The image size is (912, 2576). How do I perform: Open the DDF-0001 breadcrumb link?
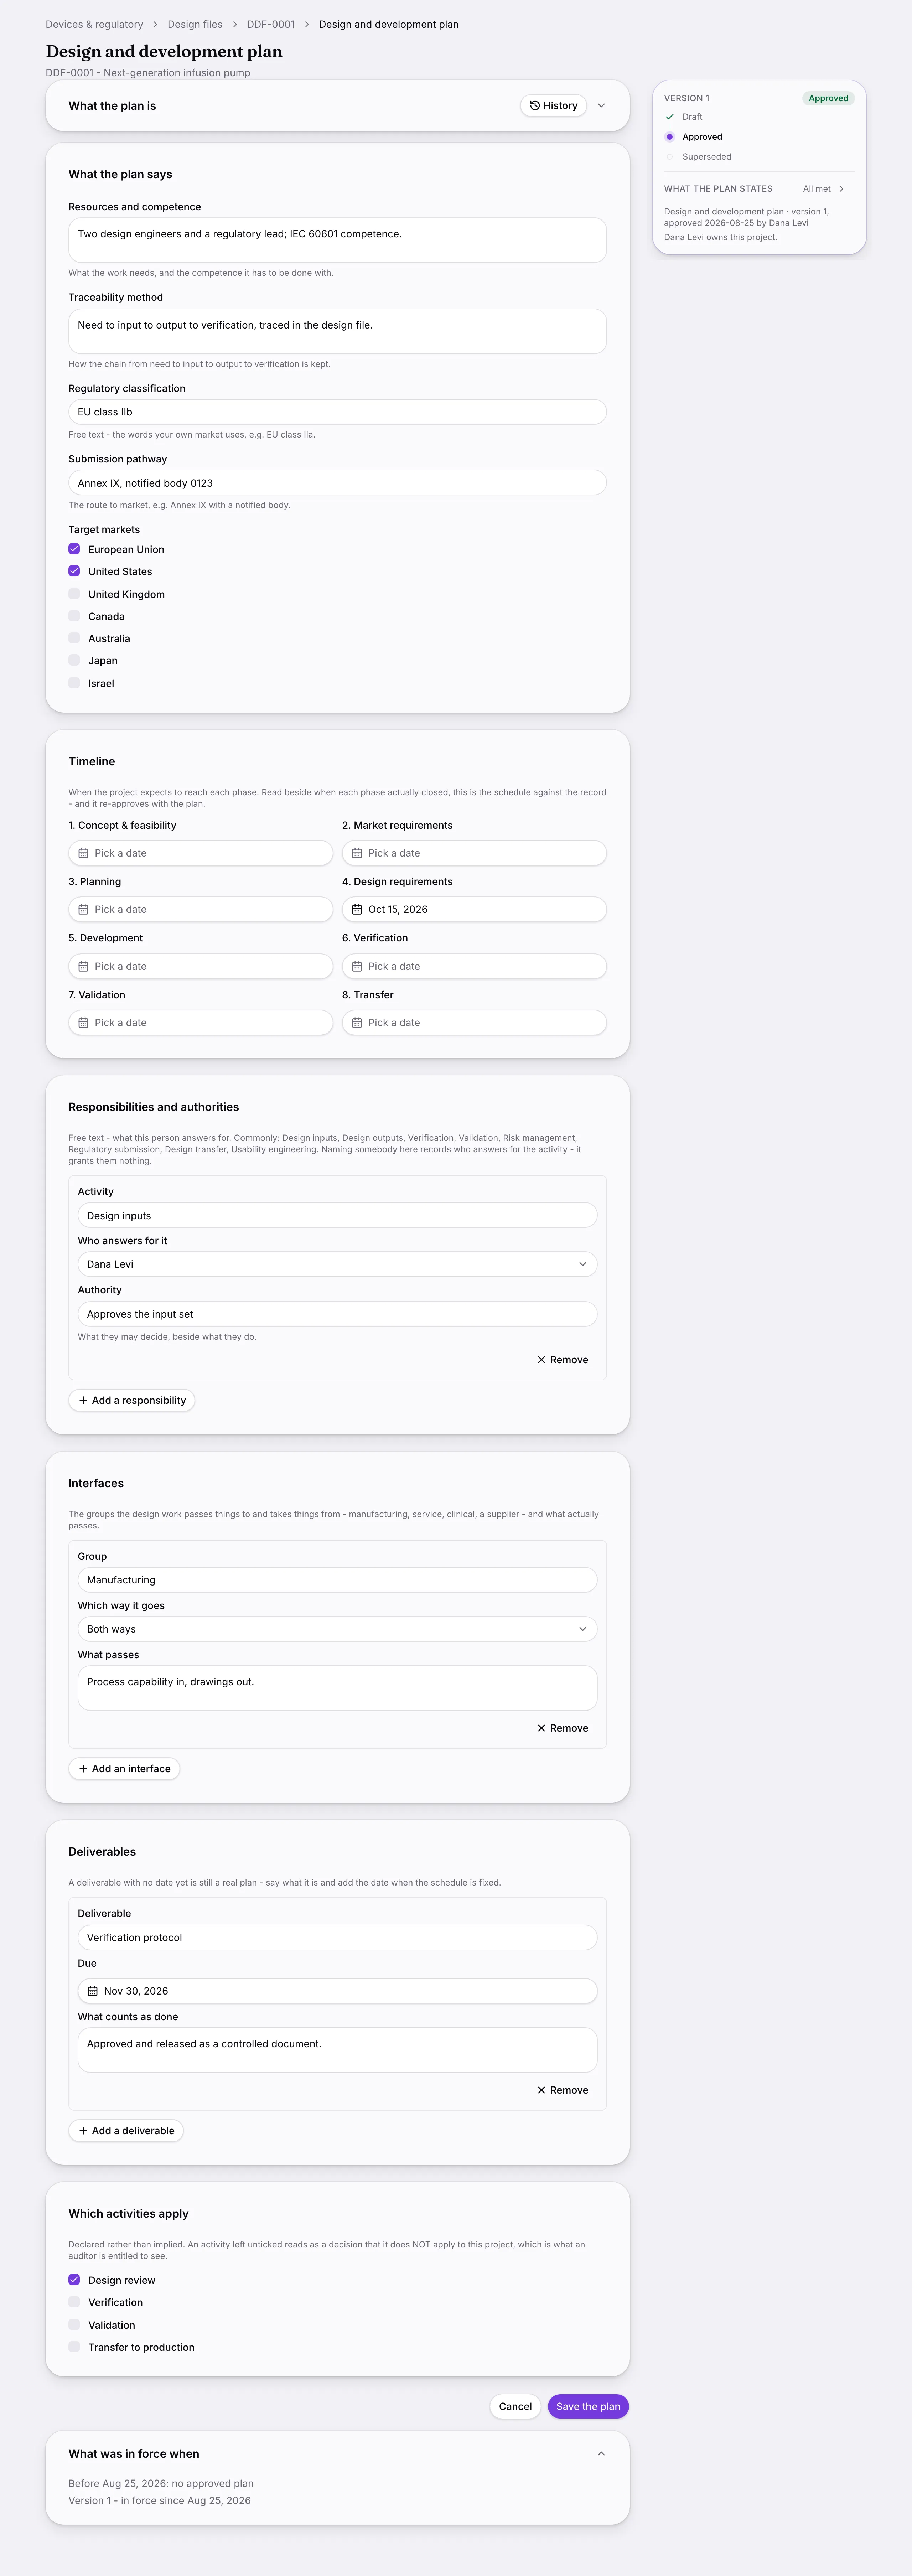coord(271,24)
